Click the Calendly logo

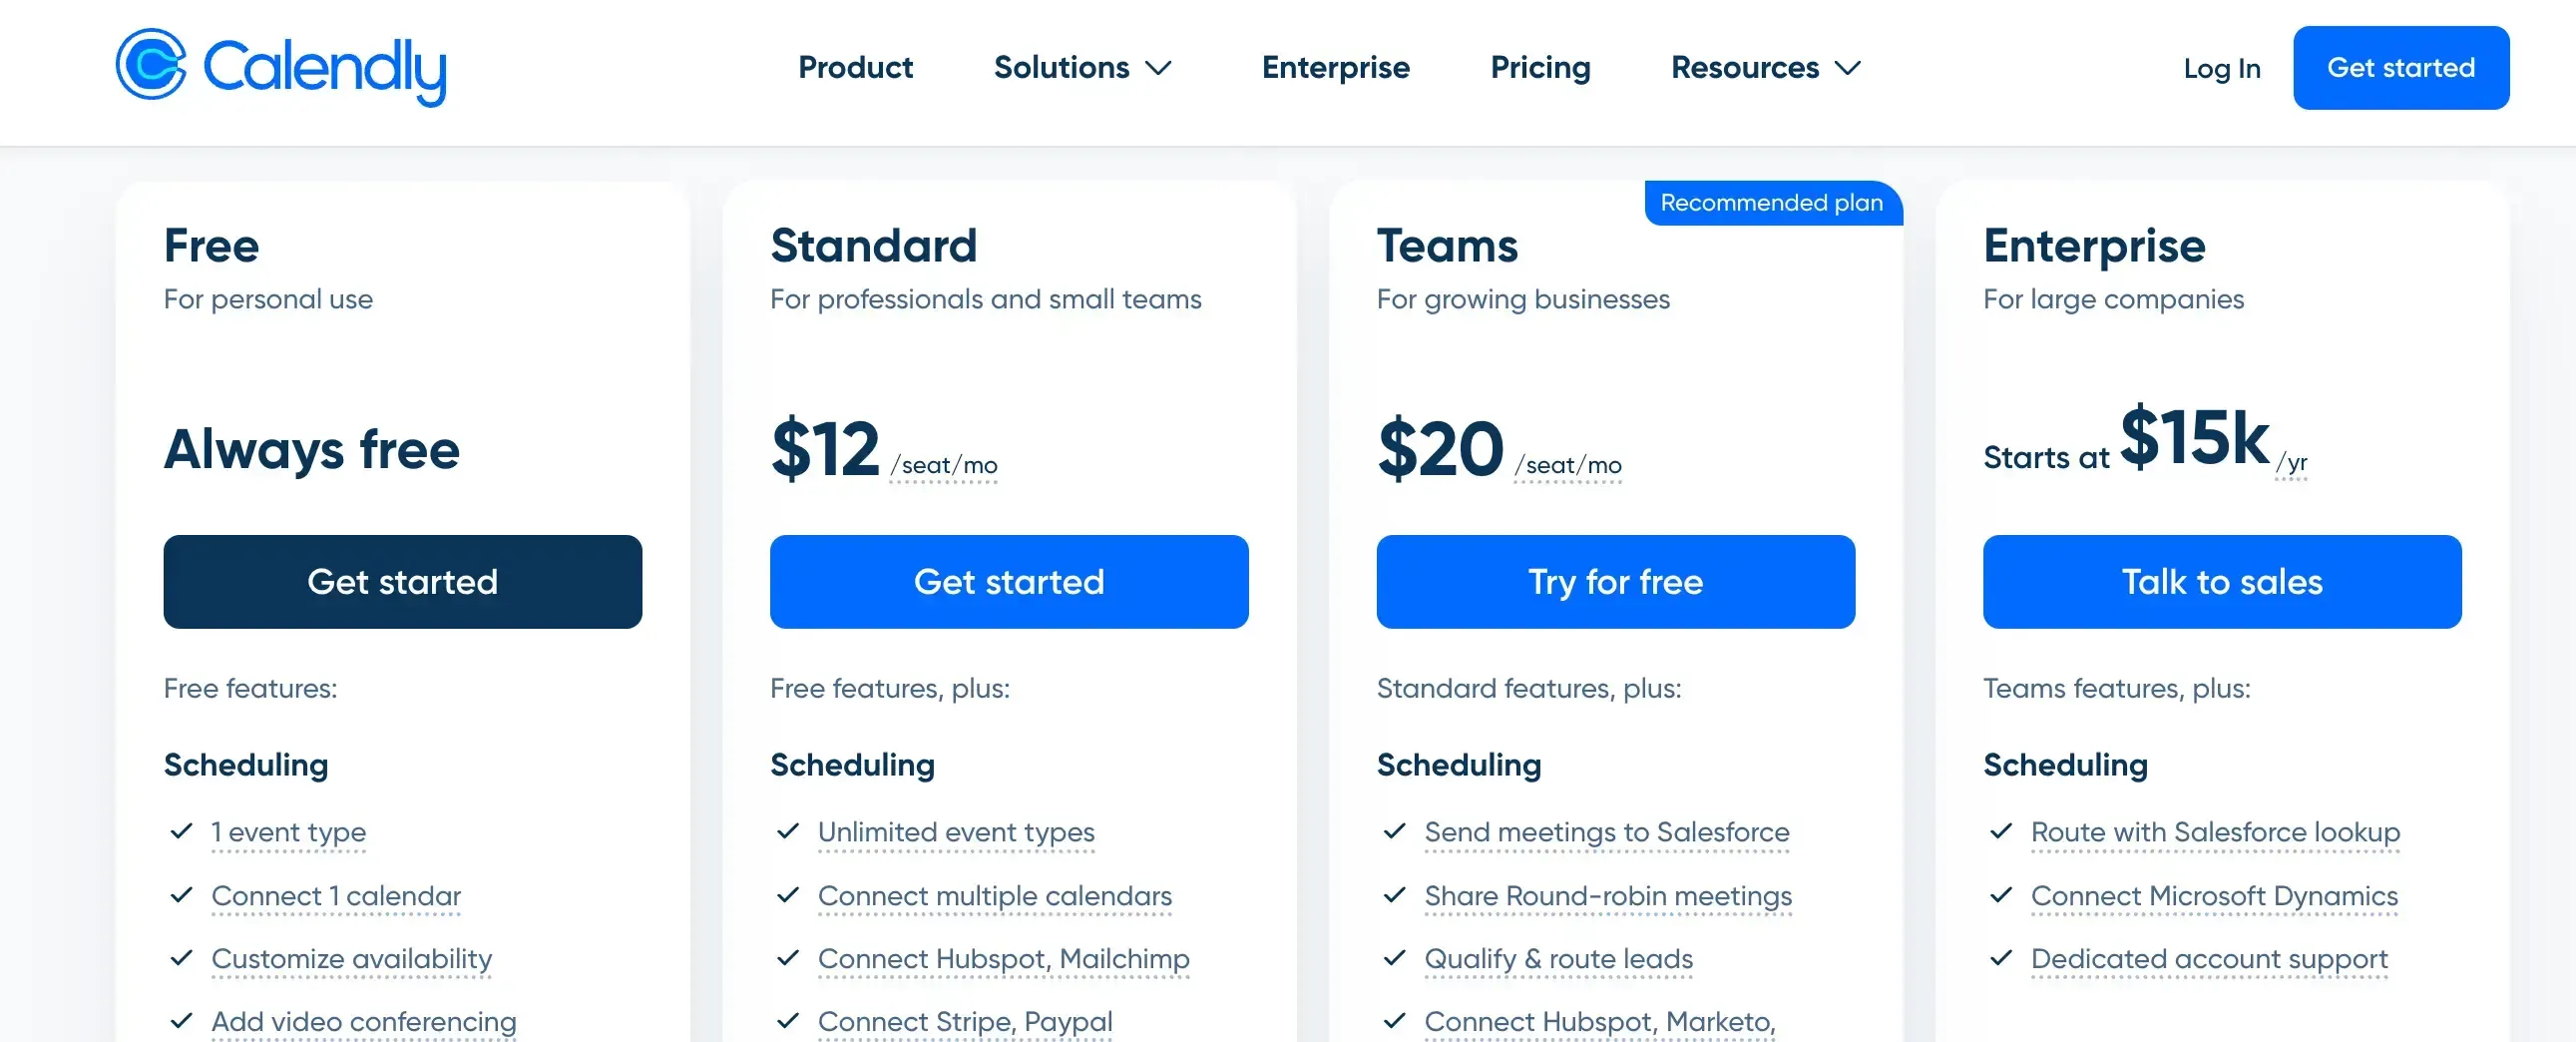pyautogui.click(x=280, y=68)
